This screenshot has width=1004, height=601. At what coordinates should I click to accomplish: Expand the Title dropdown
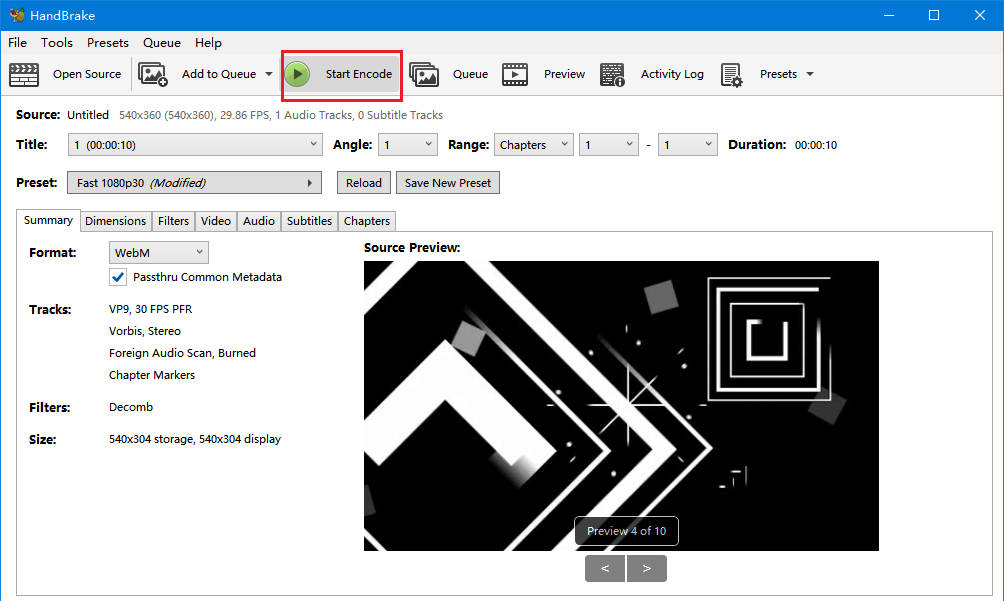click(195, 145)
